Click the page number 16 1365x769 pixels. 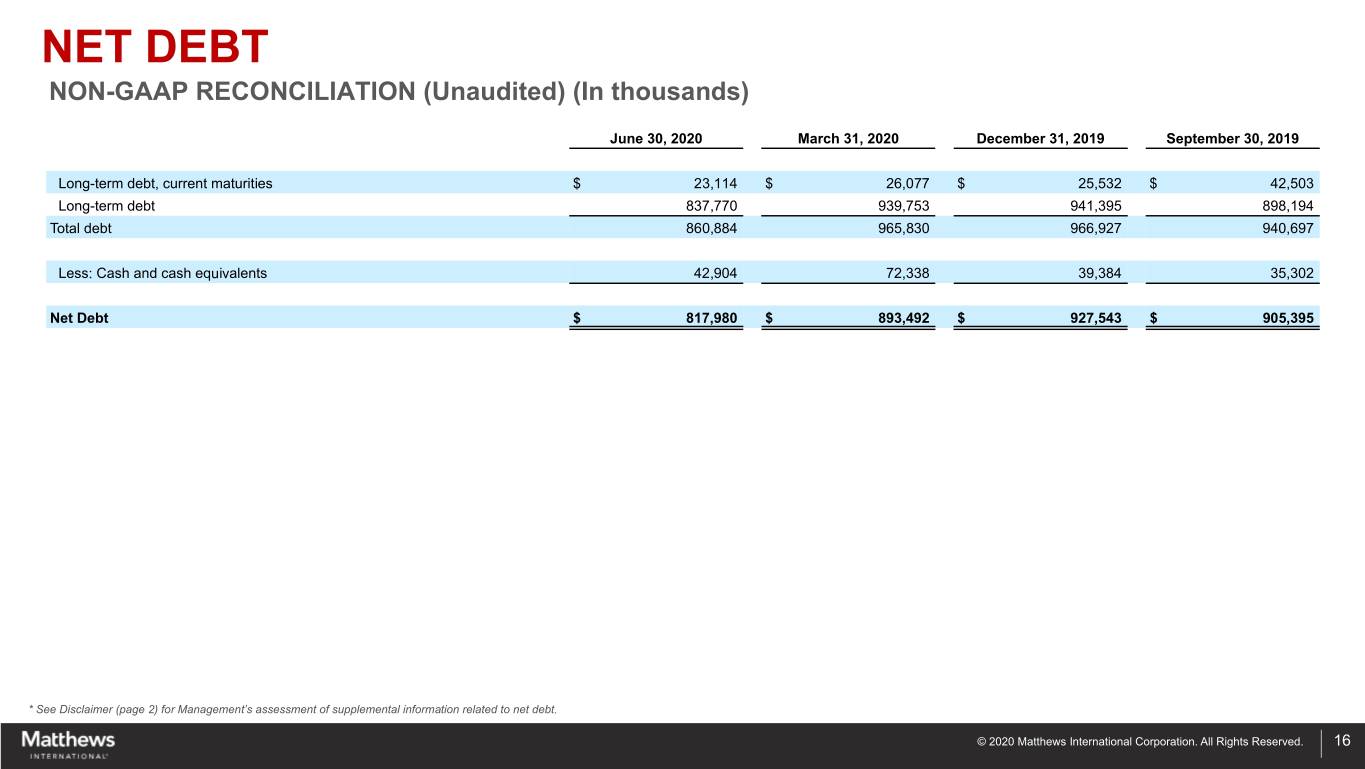pos(1342,741)
